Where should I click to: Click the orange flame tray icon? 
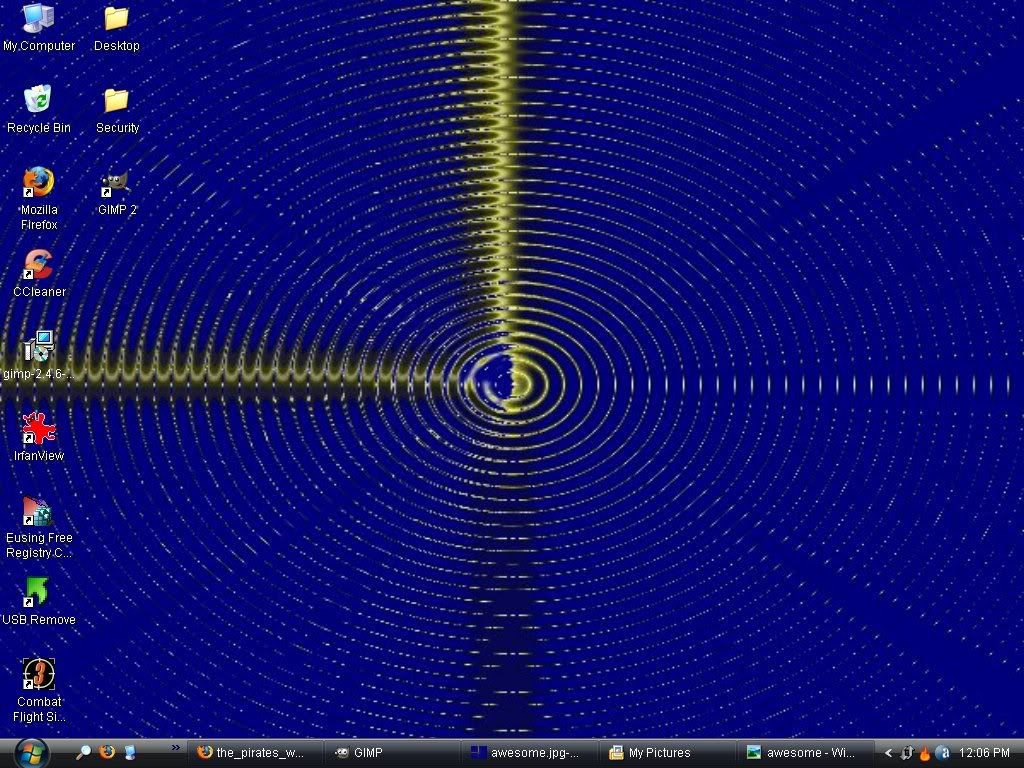(x=925, y=753)
